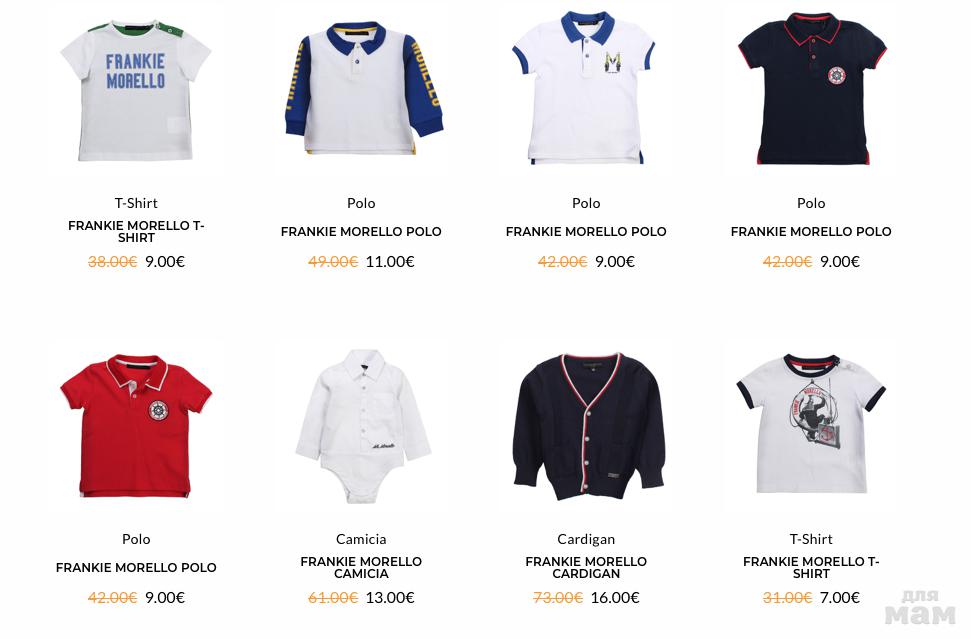
Task: Open the white Frankie Morello logo T-shirt image
Action: (136, 91)
